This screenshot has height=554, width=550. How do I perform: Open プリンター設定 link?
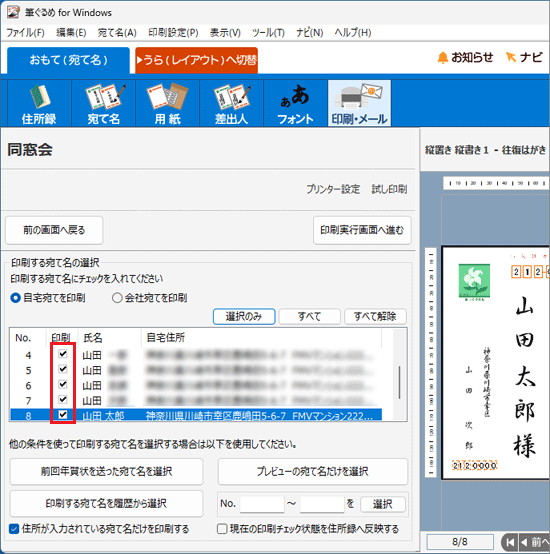point(333,189)
